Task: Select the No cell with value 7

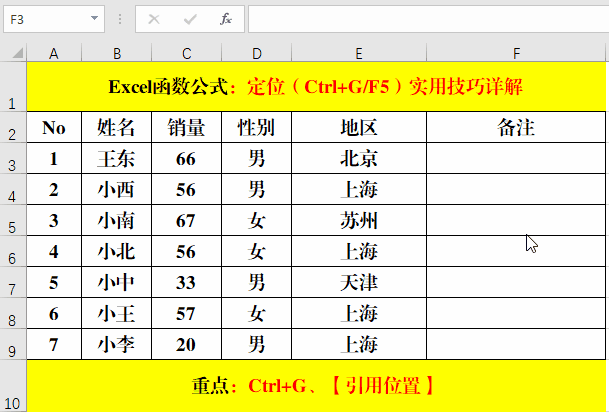Action: pyautogui.click(x=54, y=344)
